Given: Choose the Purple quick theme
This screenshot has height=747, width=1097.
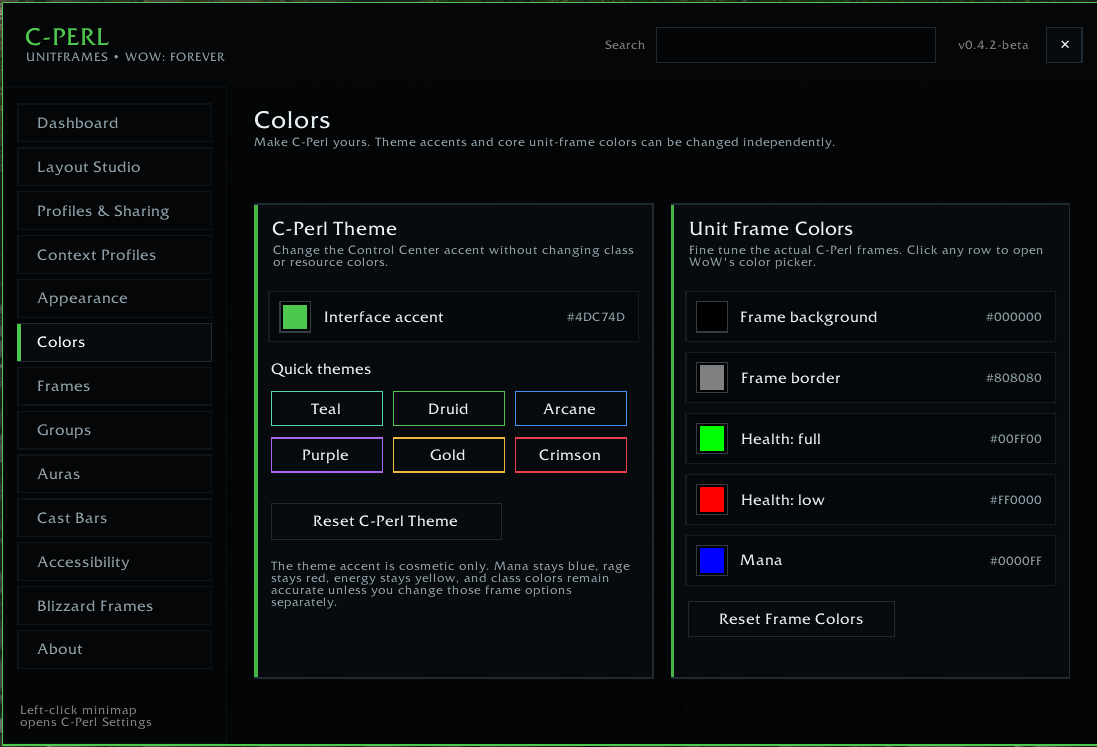Looking at the screenshot, I should click(x=327, y=455).
